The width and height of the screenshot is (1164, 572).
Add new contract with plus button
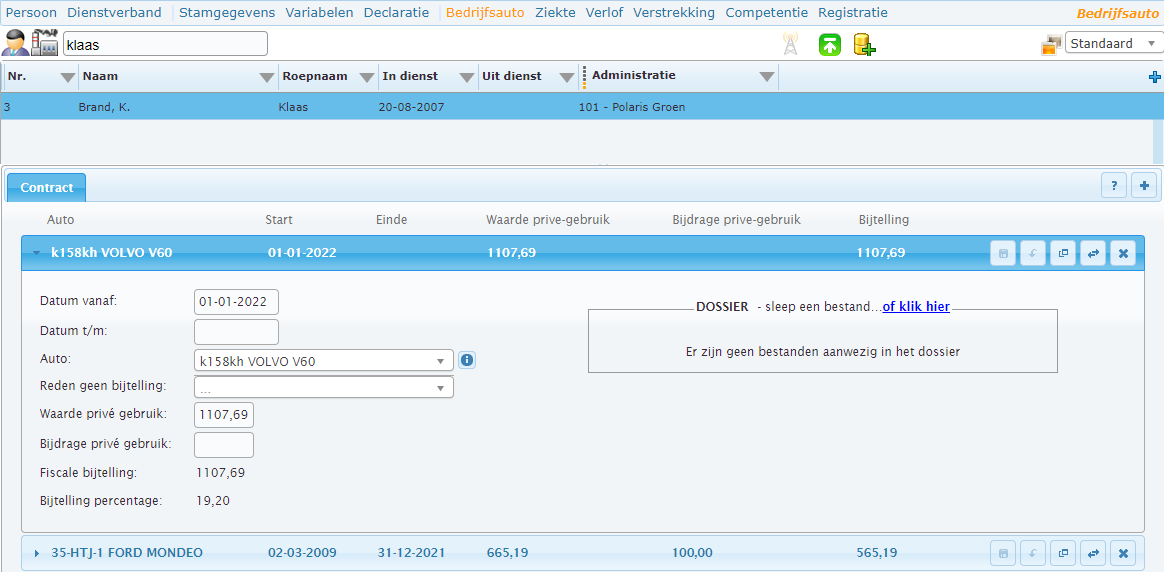point(1144,186)
